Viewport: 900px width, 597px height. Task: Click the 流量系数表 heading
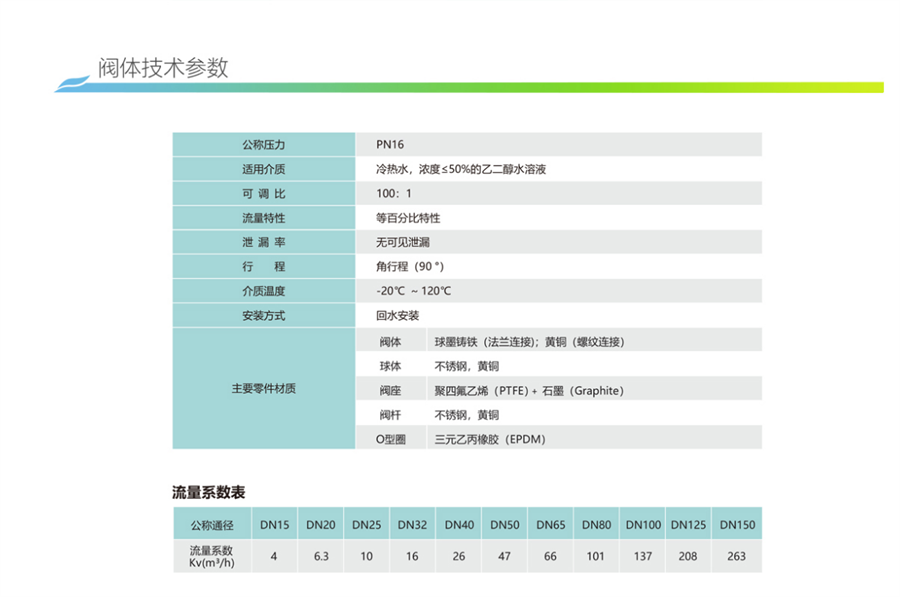coord(209,492)
